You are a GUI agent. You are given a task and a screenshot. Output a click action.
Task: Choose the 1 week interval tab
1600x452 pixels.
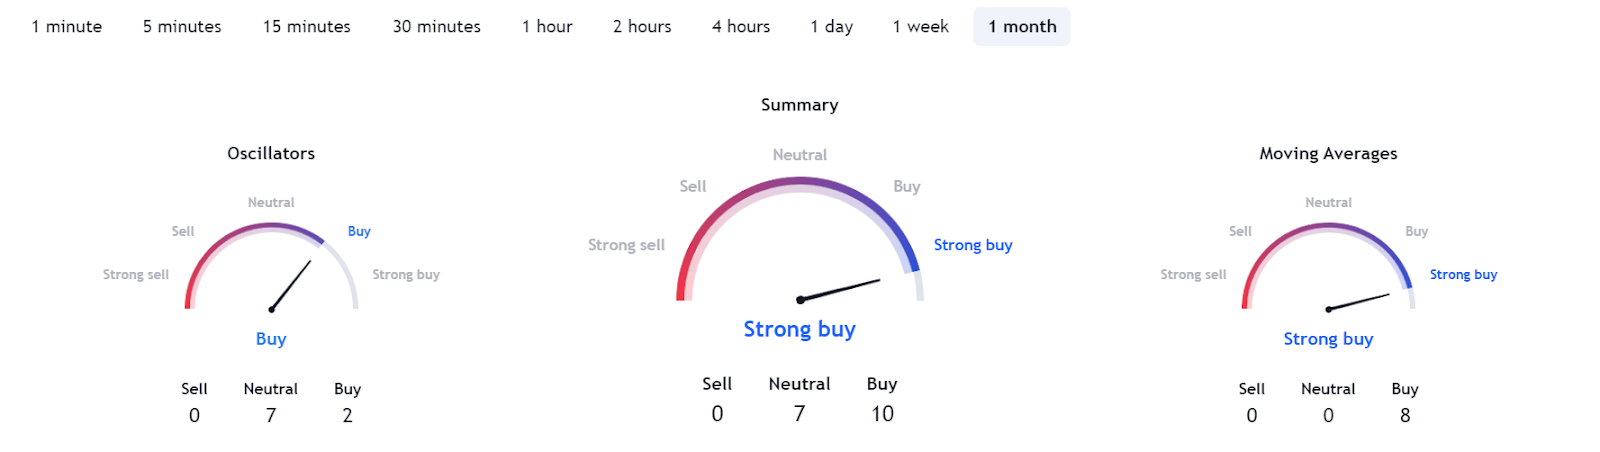[x=921, y=27]
